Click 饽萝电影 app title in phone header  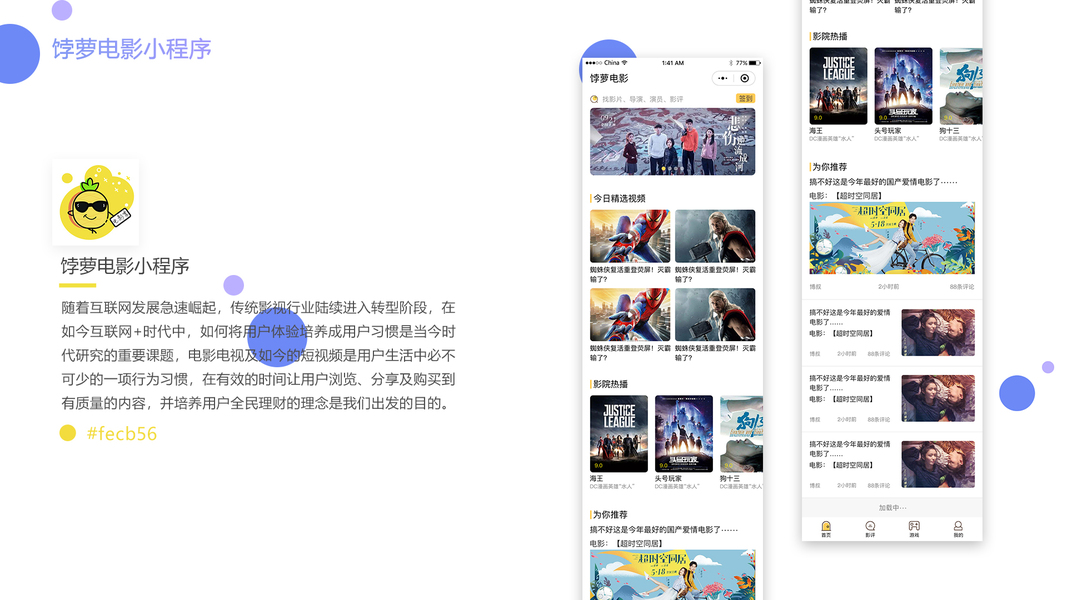click(x=609, y=78)
